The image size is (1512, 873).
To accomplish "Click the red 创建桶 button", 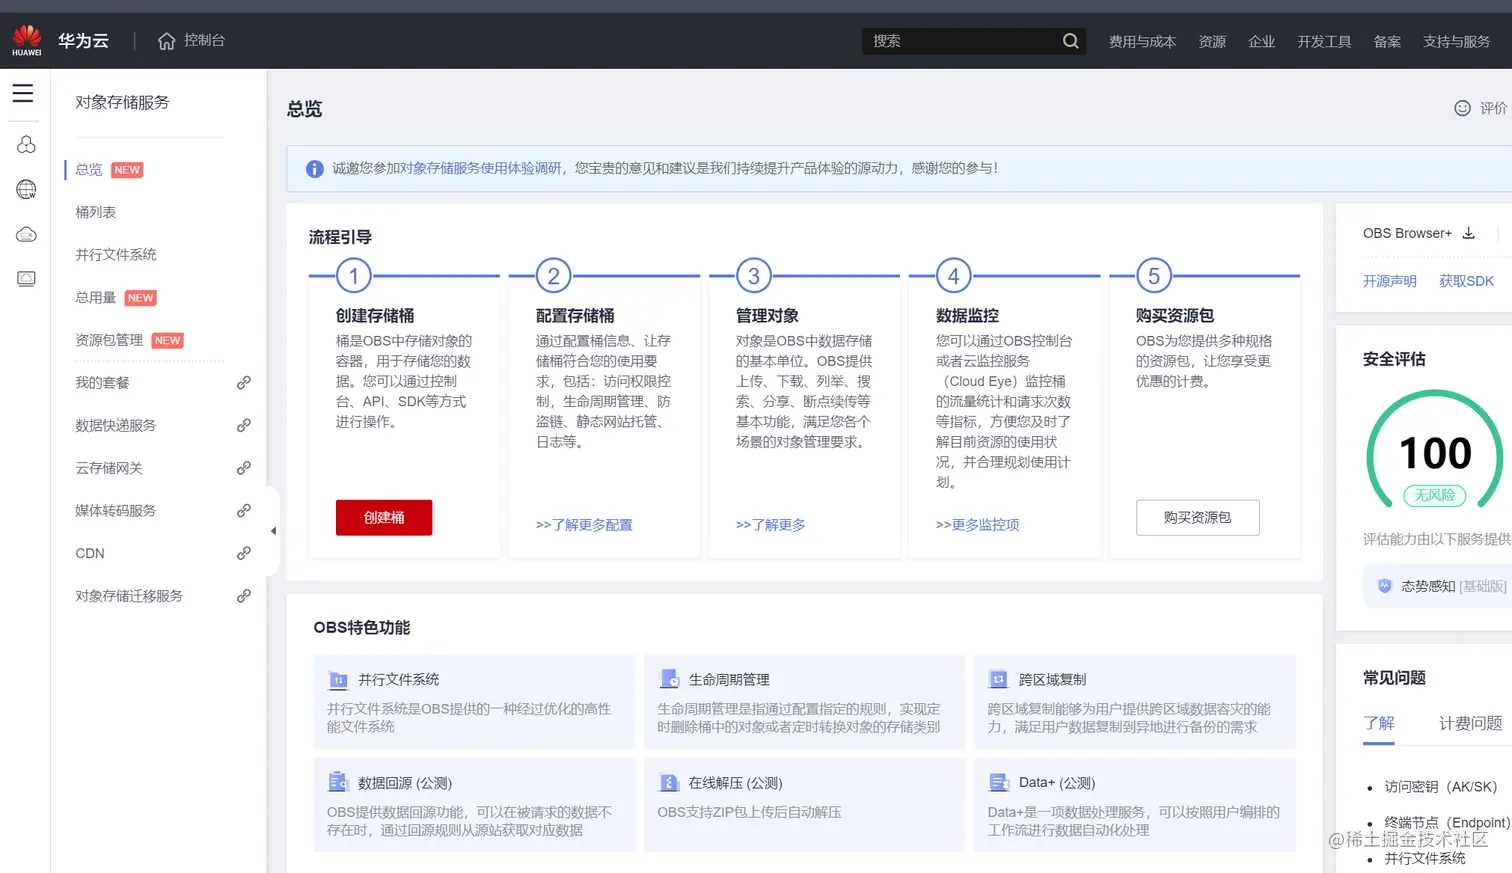I will tap(384, 518).
